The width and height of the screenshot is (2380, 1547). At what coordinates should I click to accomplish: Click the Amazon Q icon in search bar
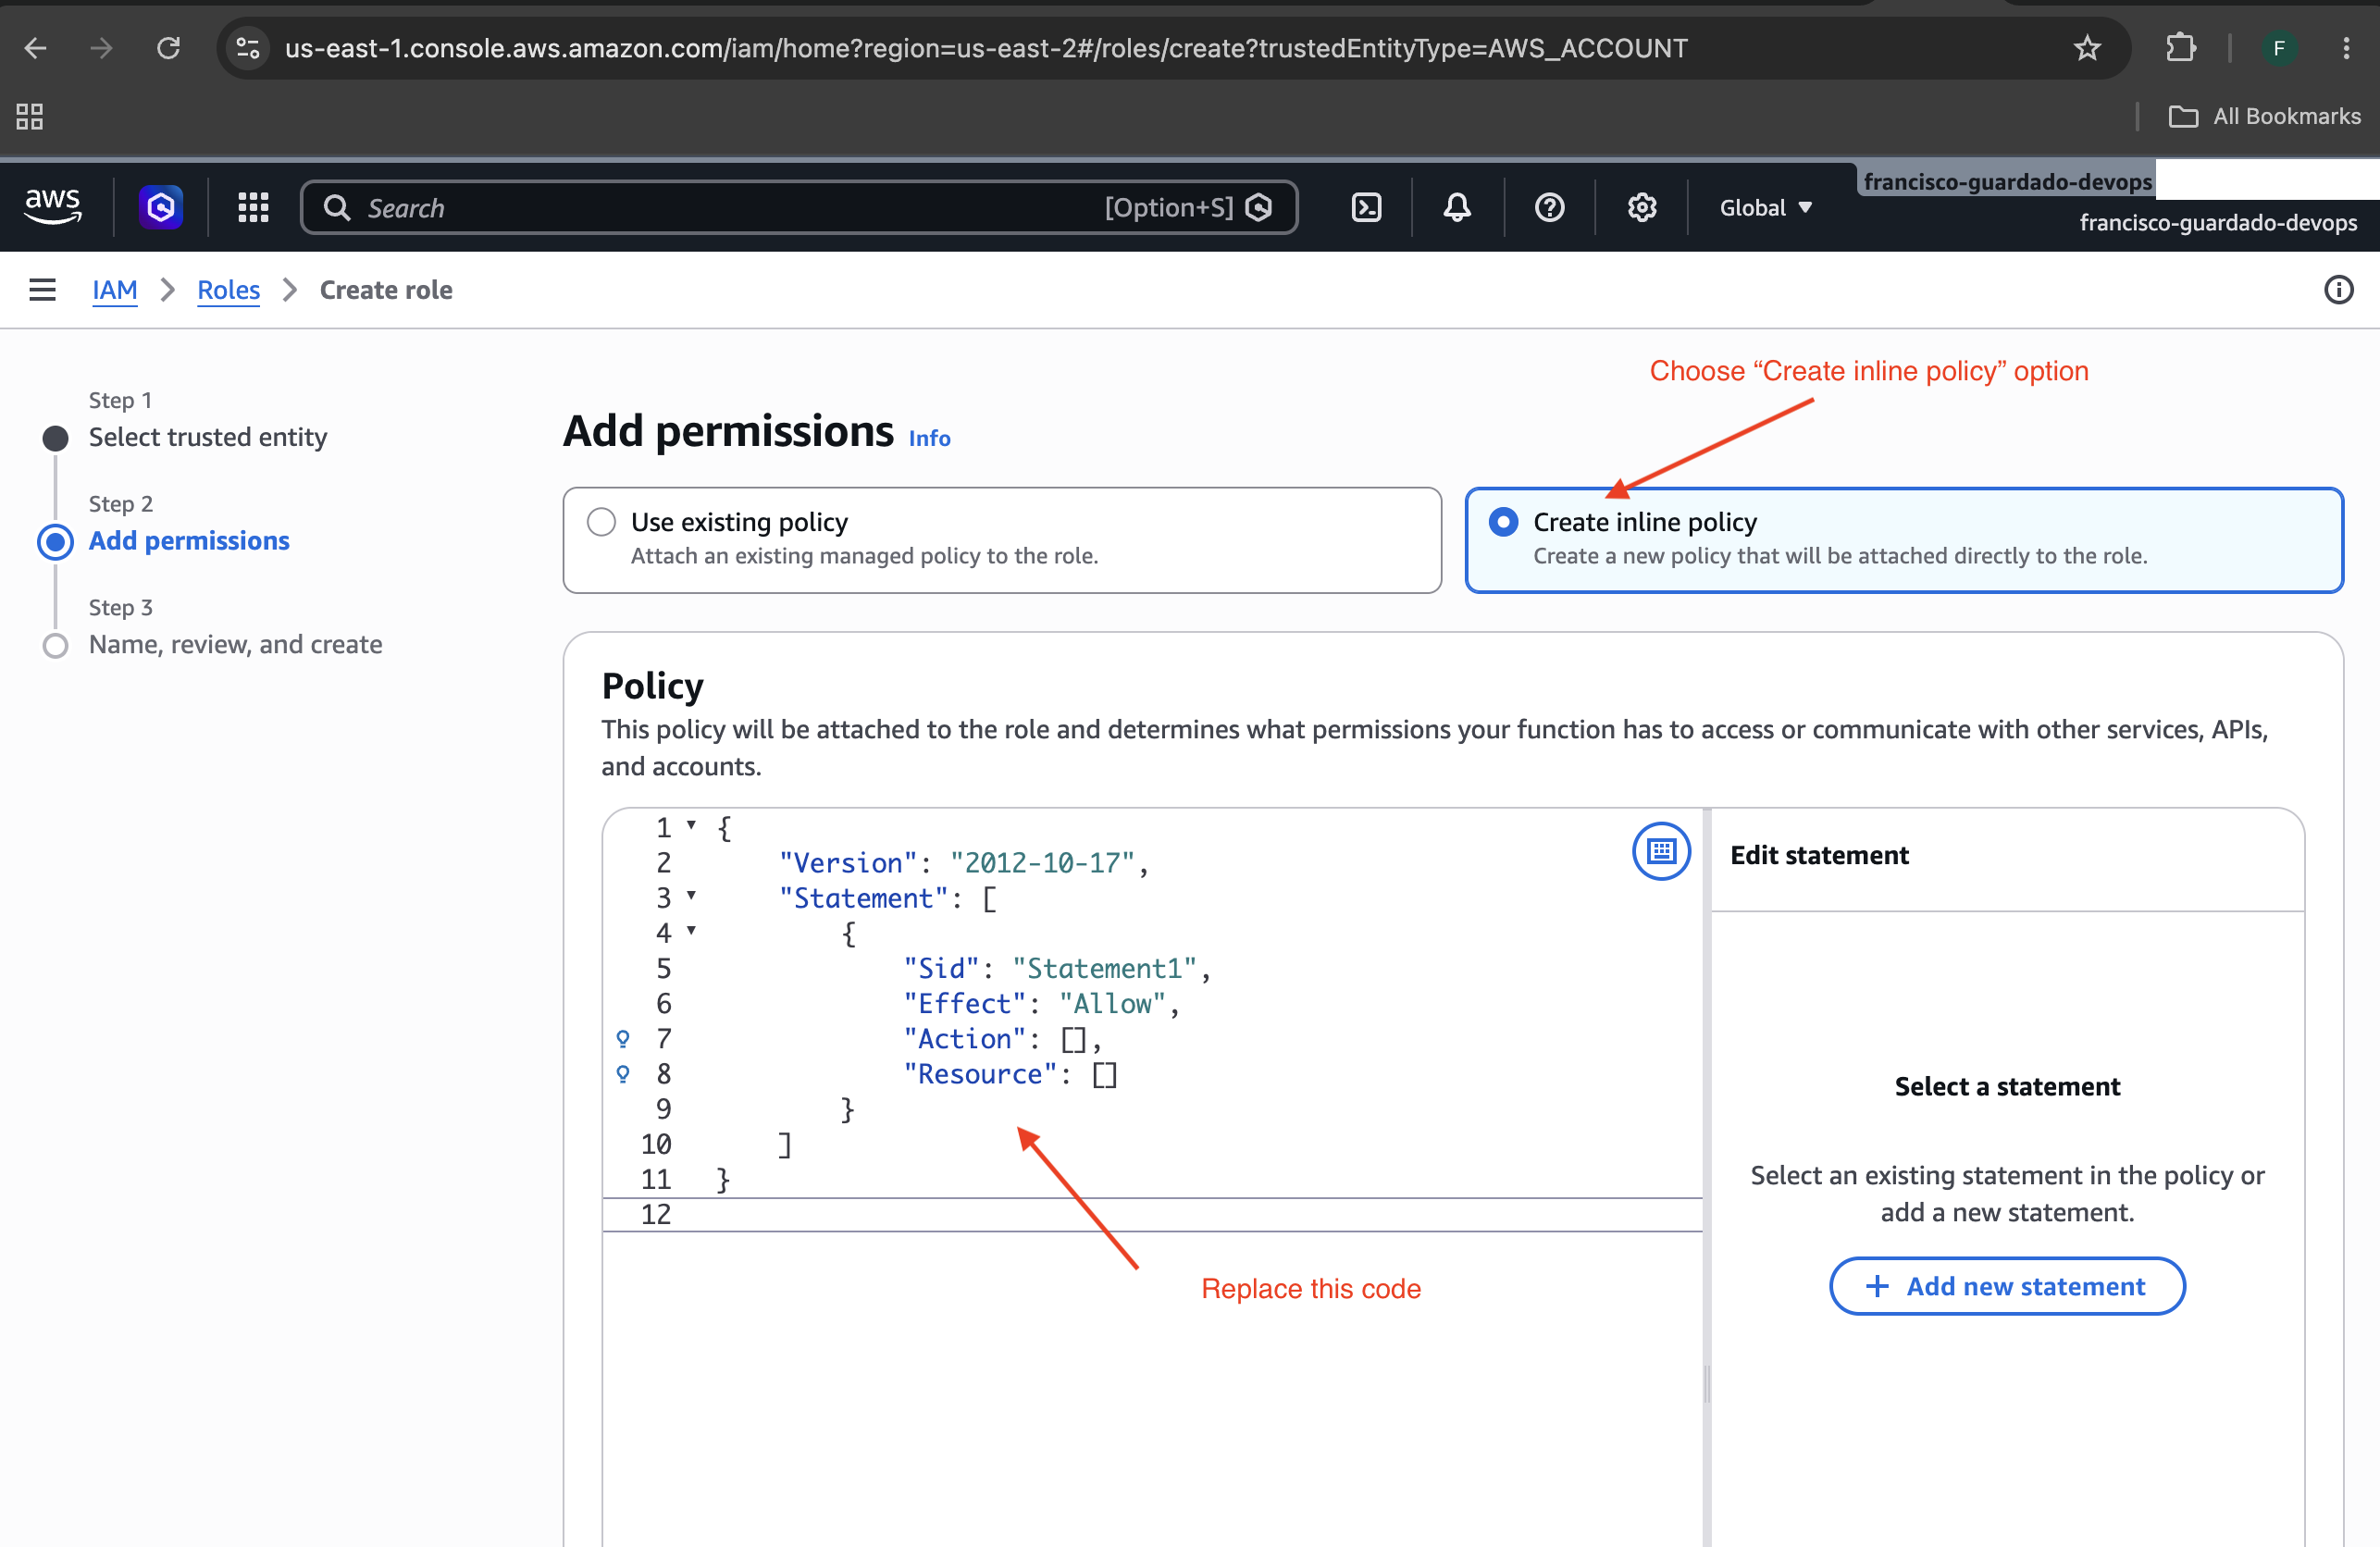[1259, 207]
